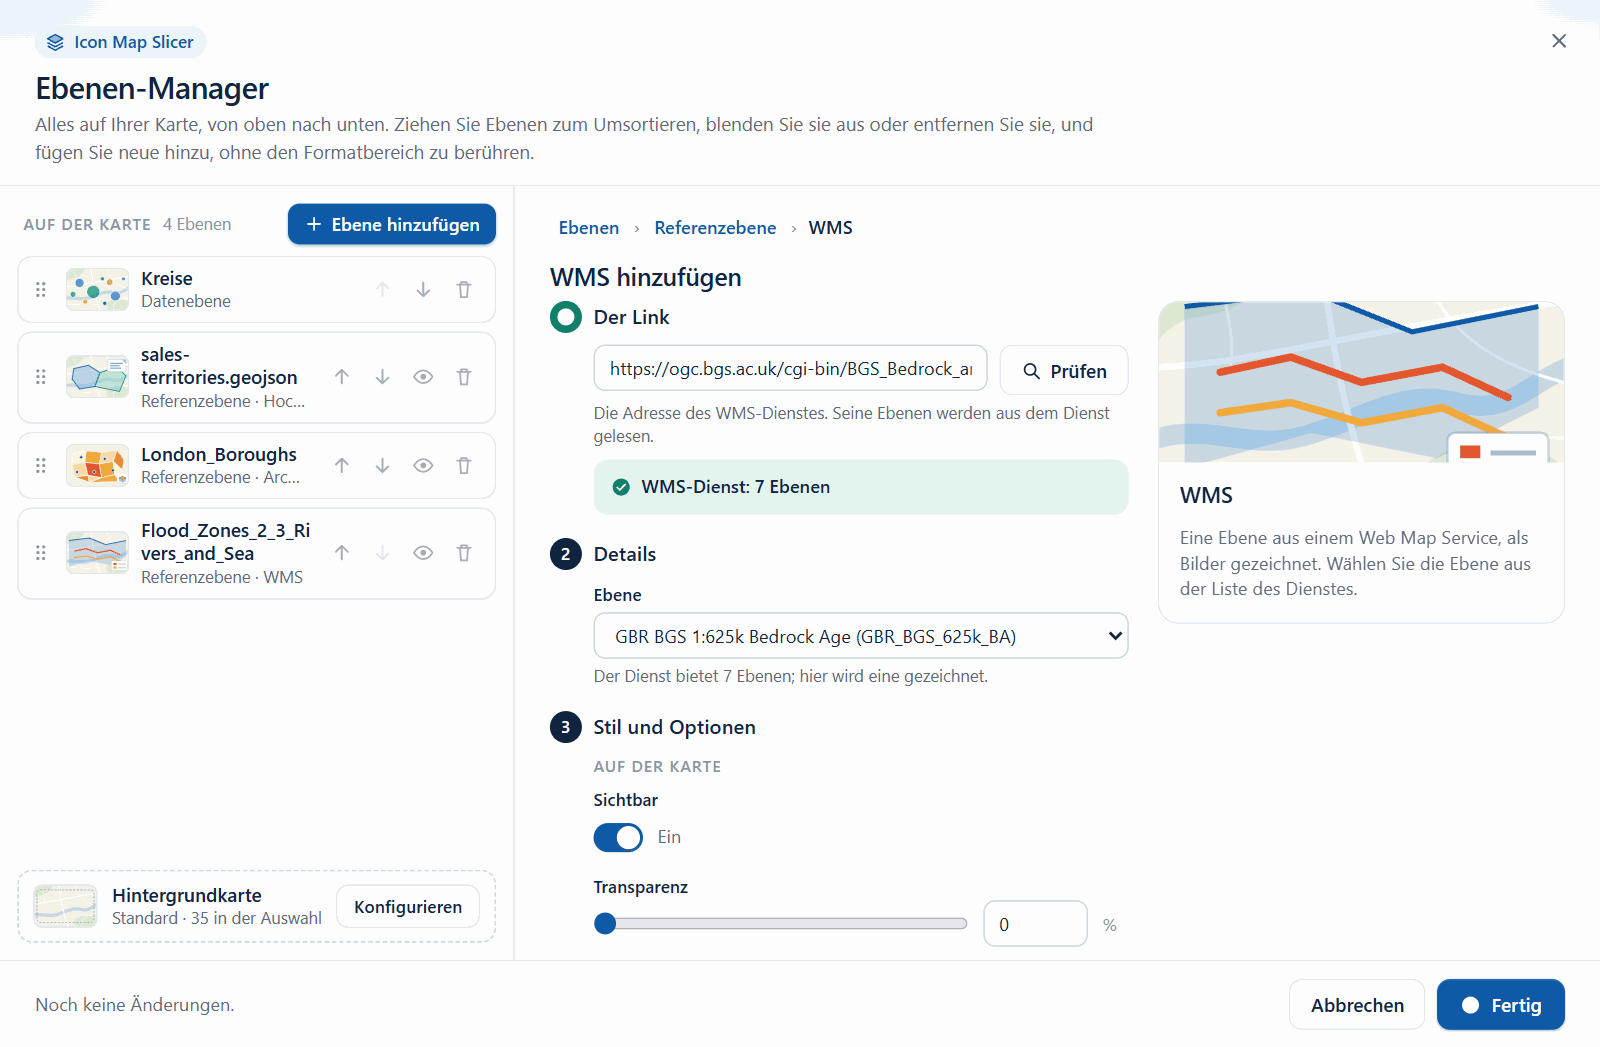
Task: Click the Hintergrundkarte thumbnail
Action: point(65,906)
